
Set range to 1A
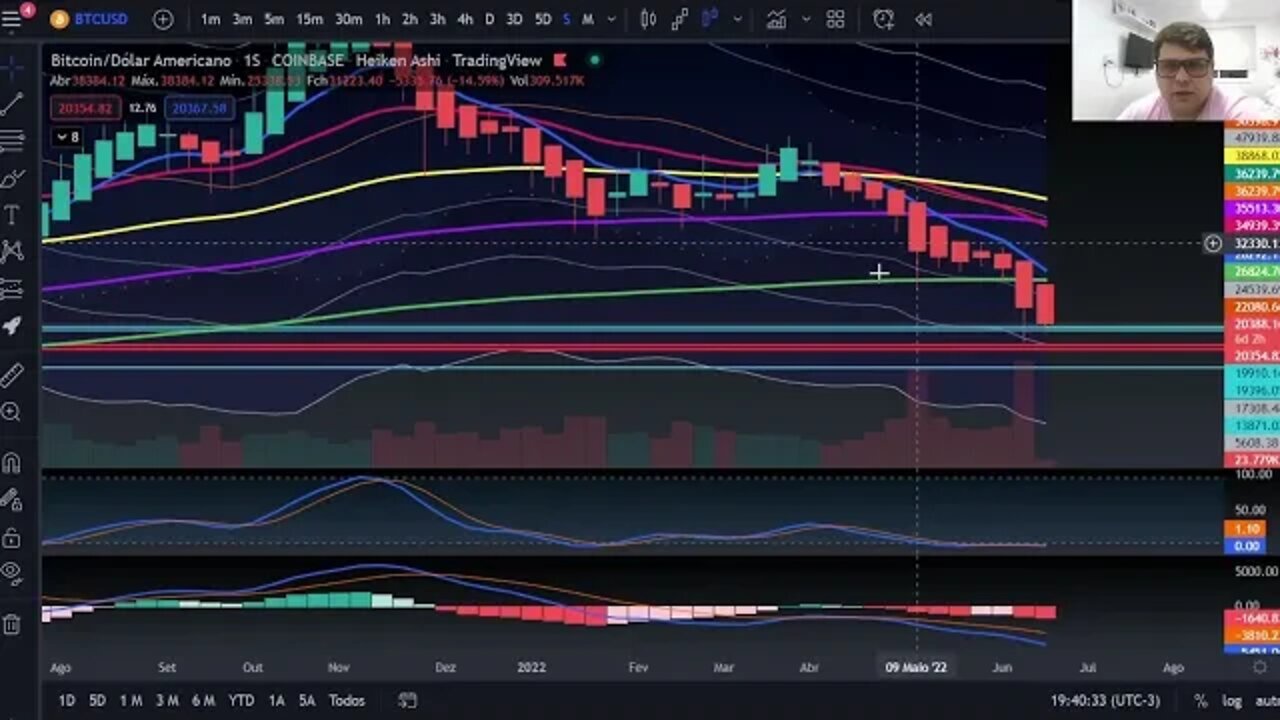coord(276,700)
